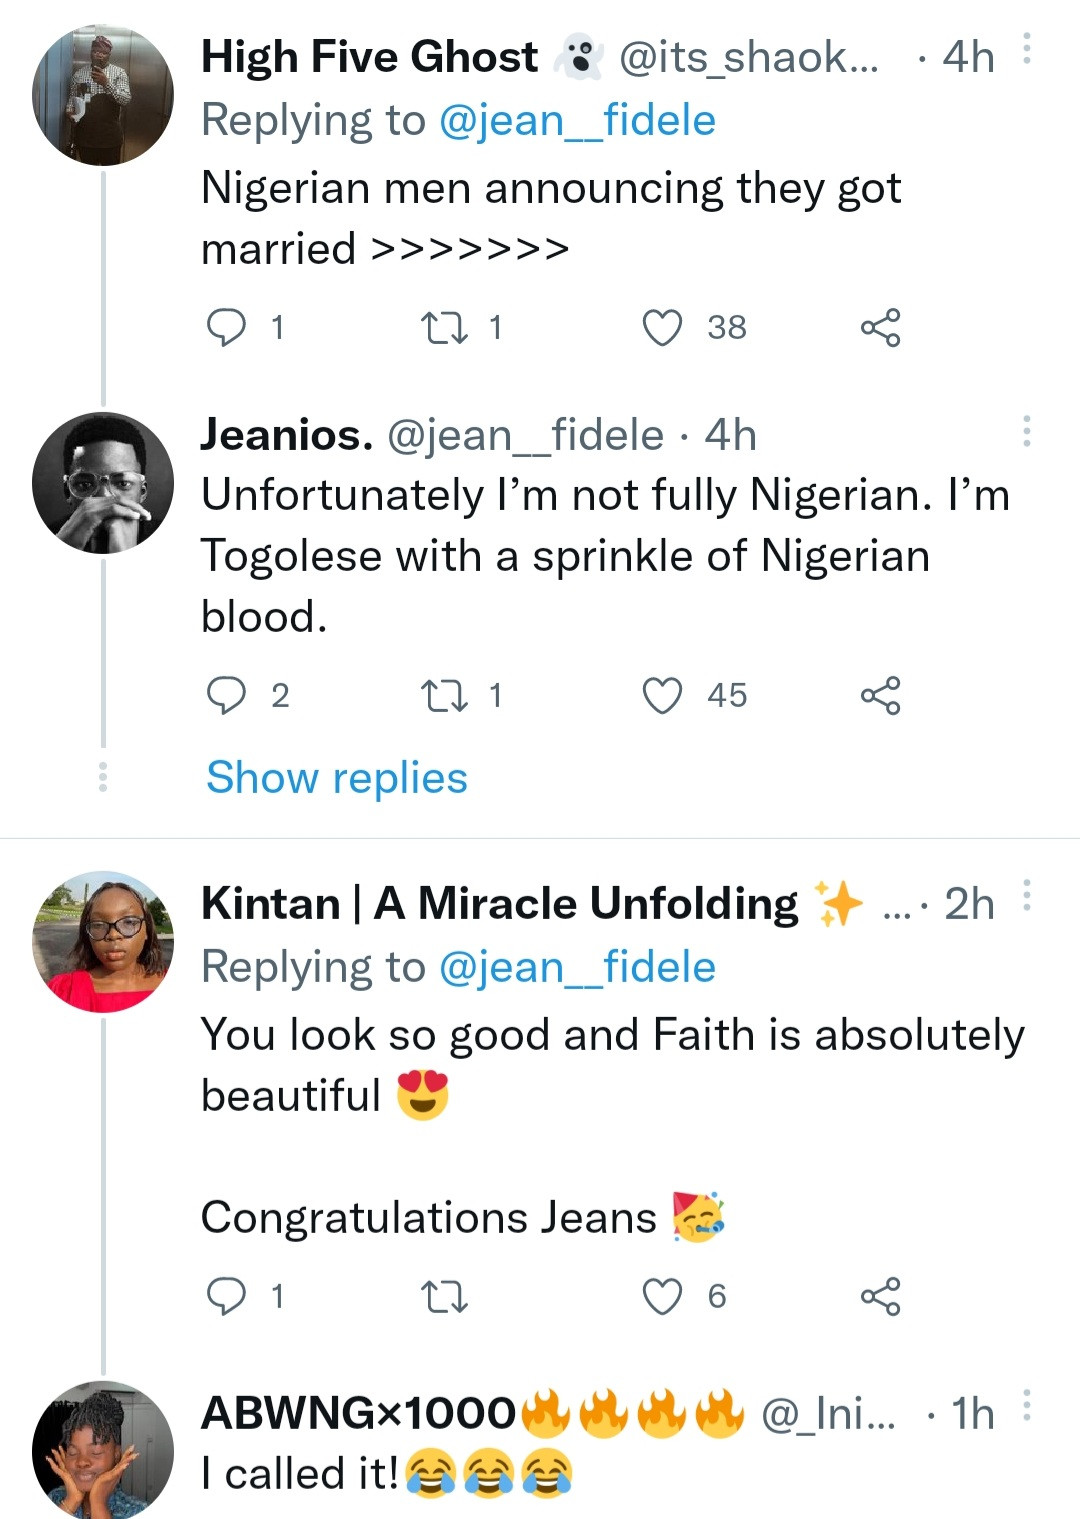Reply to Kintan's congratulations tweet
Viewport: 1080px width, 1519px height.
(226, 1296)
